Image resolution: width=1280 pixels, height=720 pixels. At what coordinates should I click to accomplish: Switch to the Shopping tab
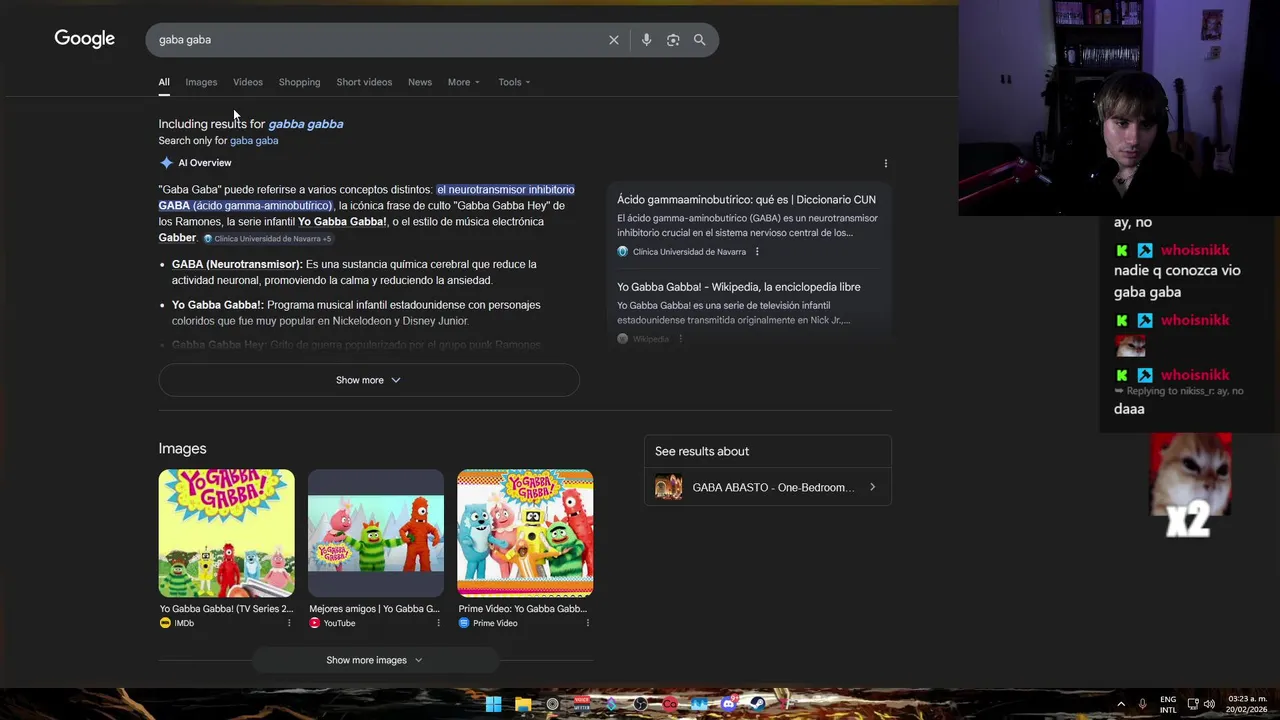[300, 82]
